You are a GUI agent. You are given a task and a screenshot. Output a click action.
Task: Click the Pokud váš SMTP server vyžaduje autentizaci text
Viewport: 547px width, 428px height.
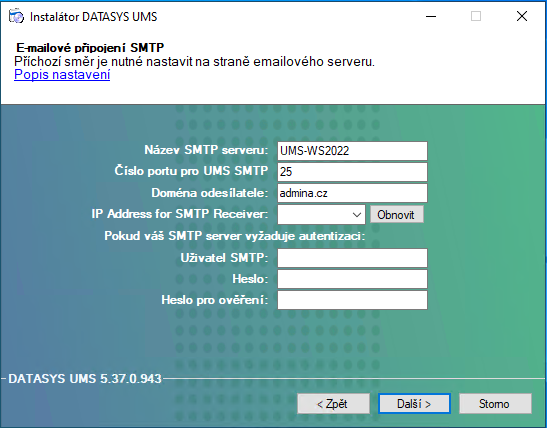click(234, 236)
